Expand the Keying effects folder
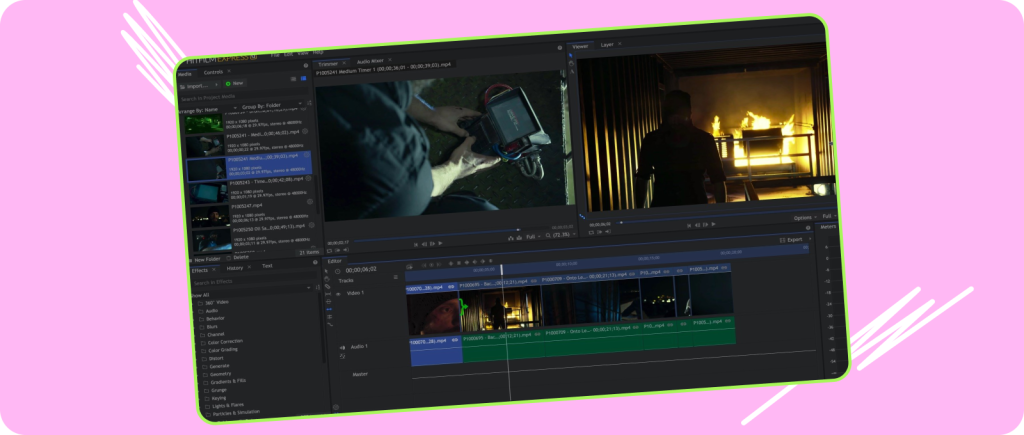1024x435 pixels. pyautogui.click(x=217, y=397)
